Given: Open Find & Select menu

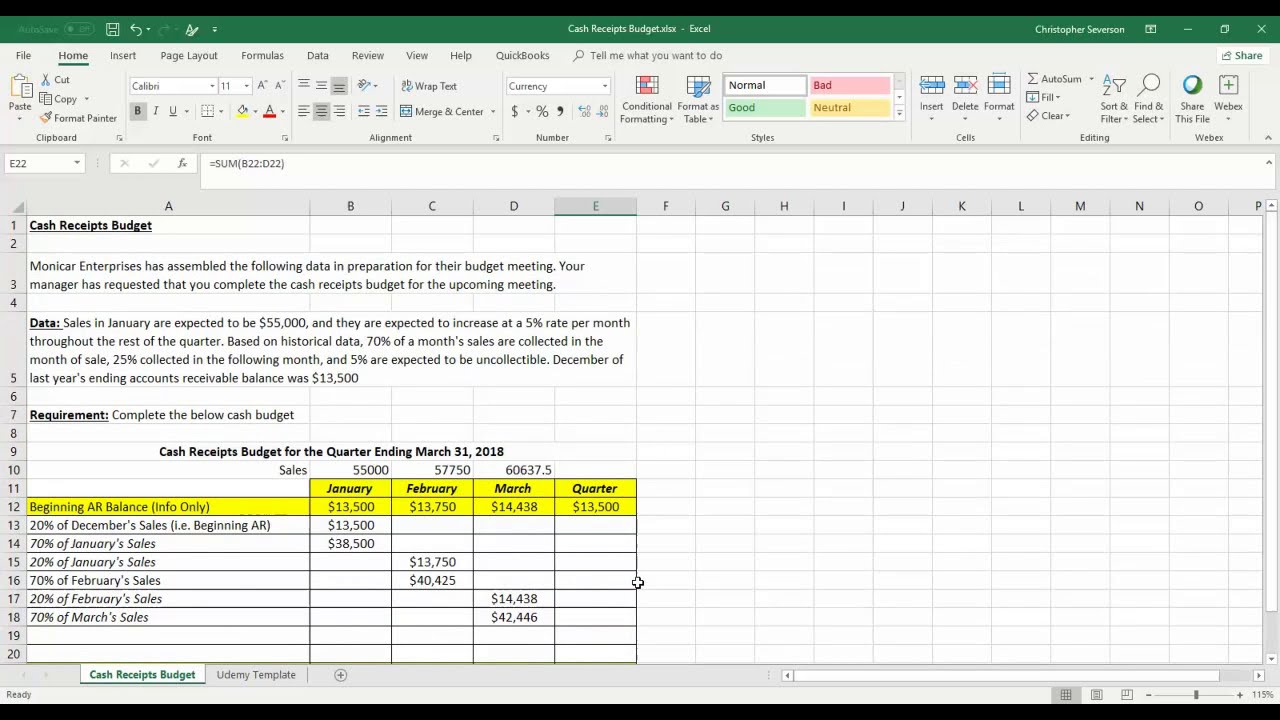Looking at the screenshot, I should click(1148, 99).
